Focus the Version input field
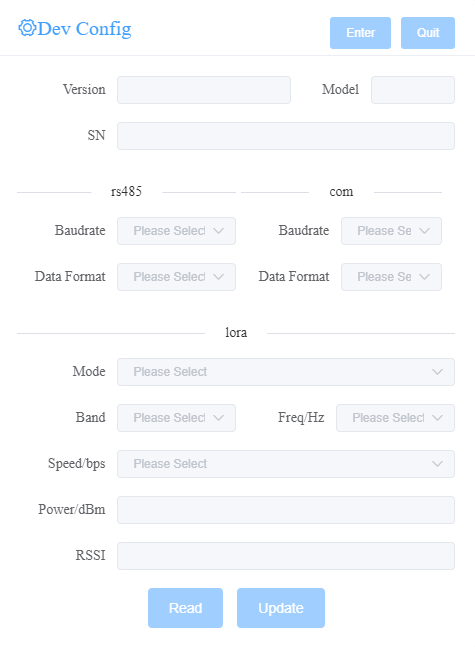The height and width of the screenshot is (647, 475). coord(204,90)
